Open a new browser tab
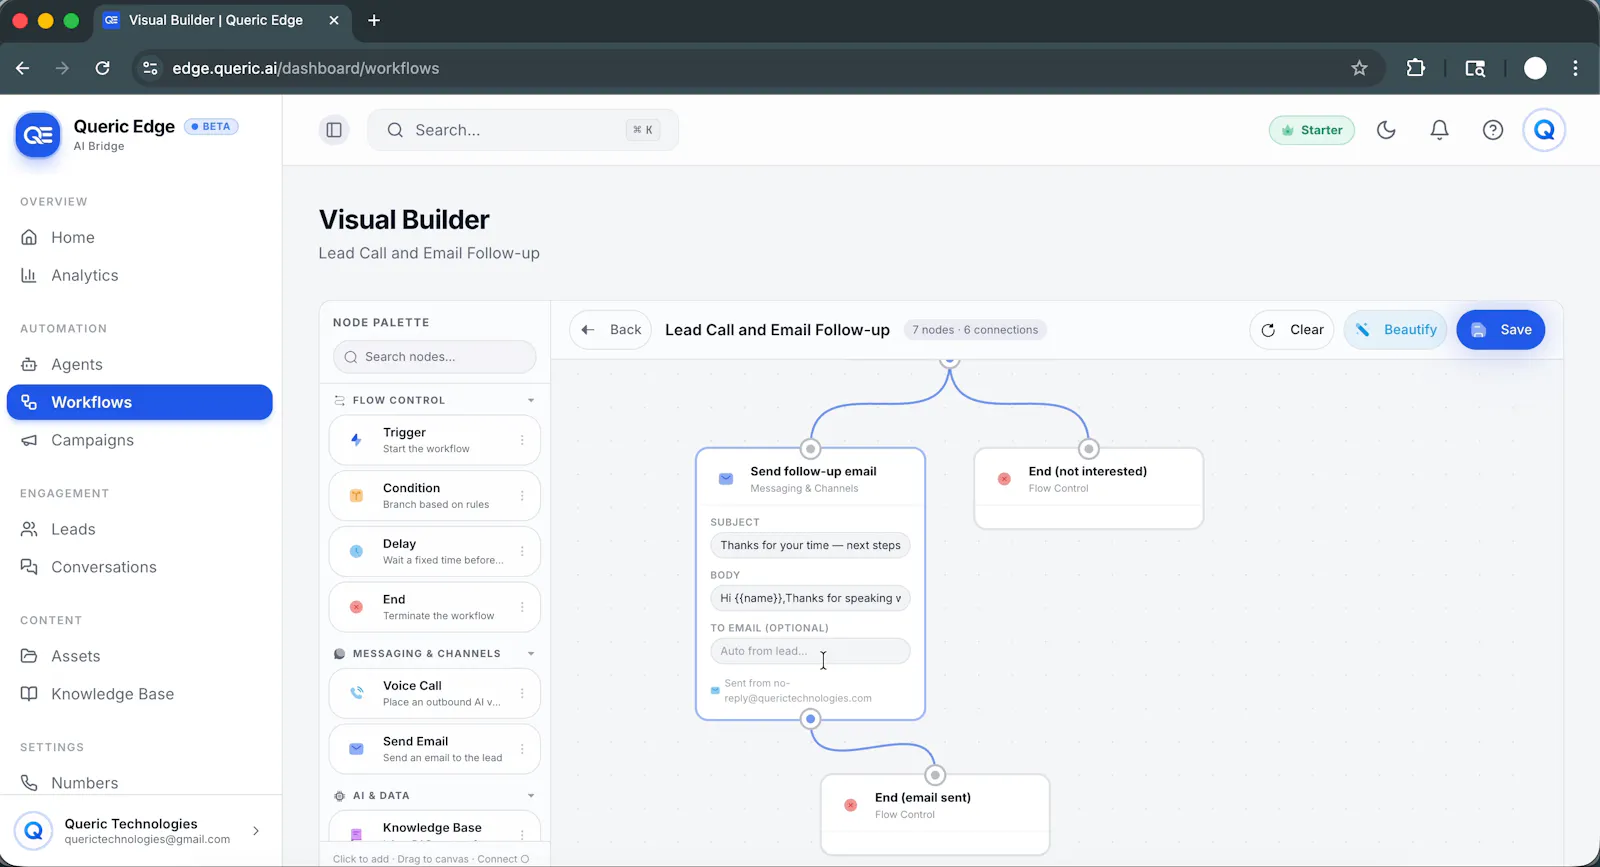 (374, 20)
